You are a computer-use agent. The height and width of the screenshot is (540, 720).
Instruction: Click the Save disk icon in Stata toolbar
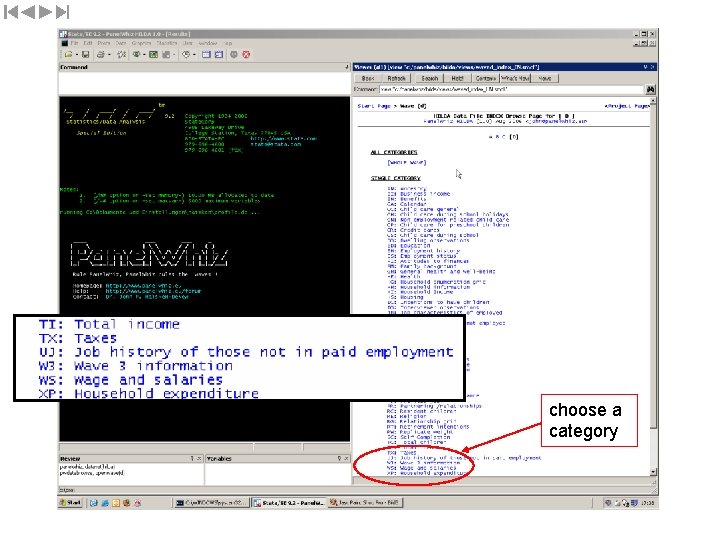(x=85, y=55)
